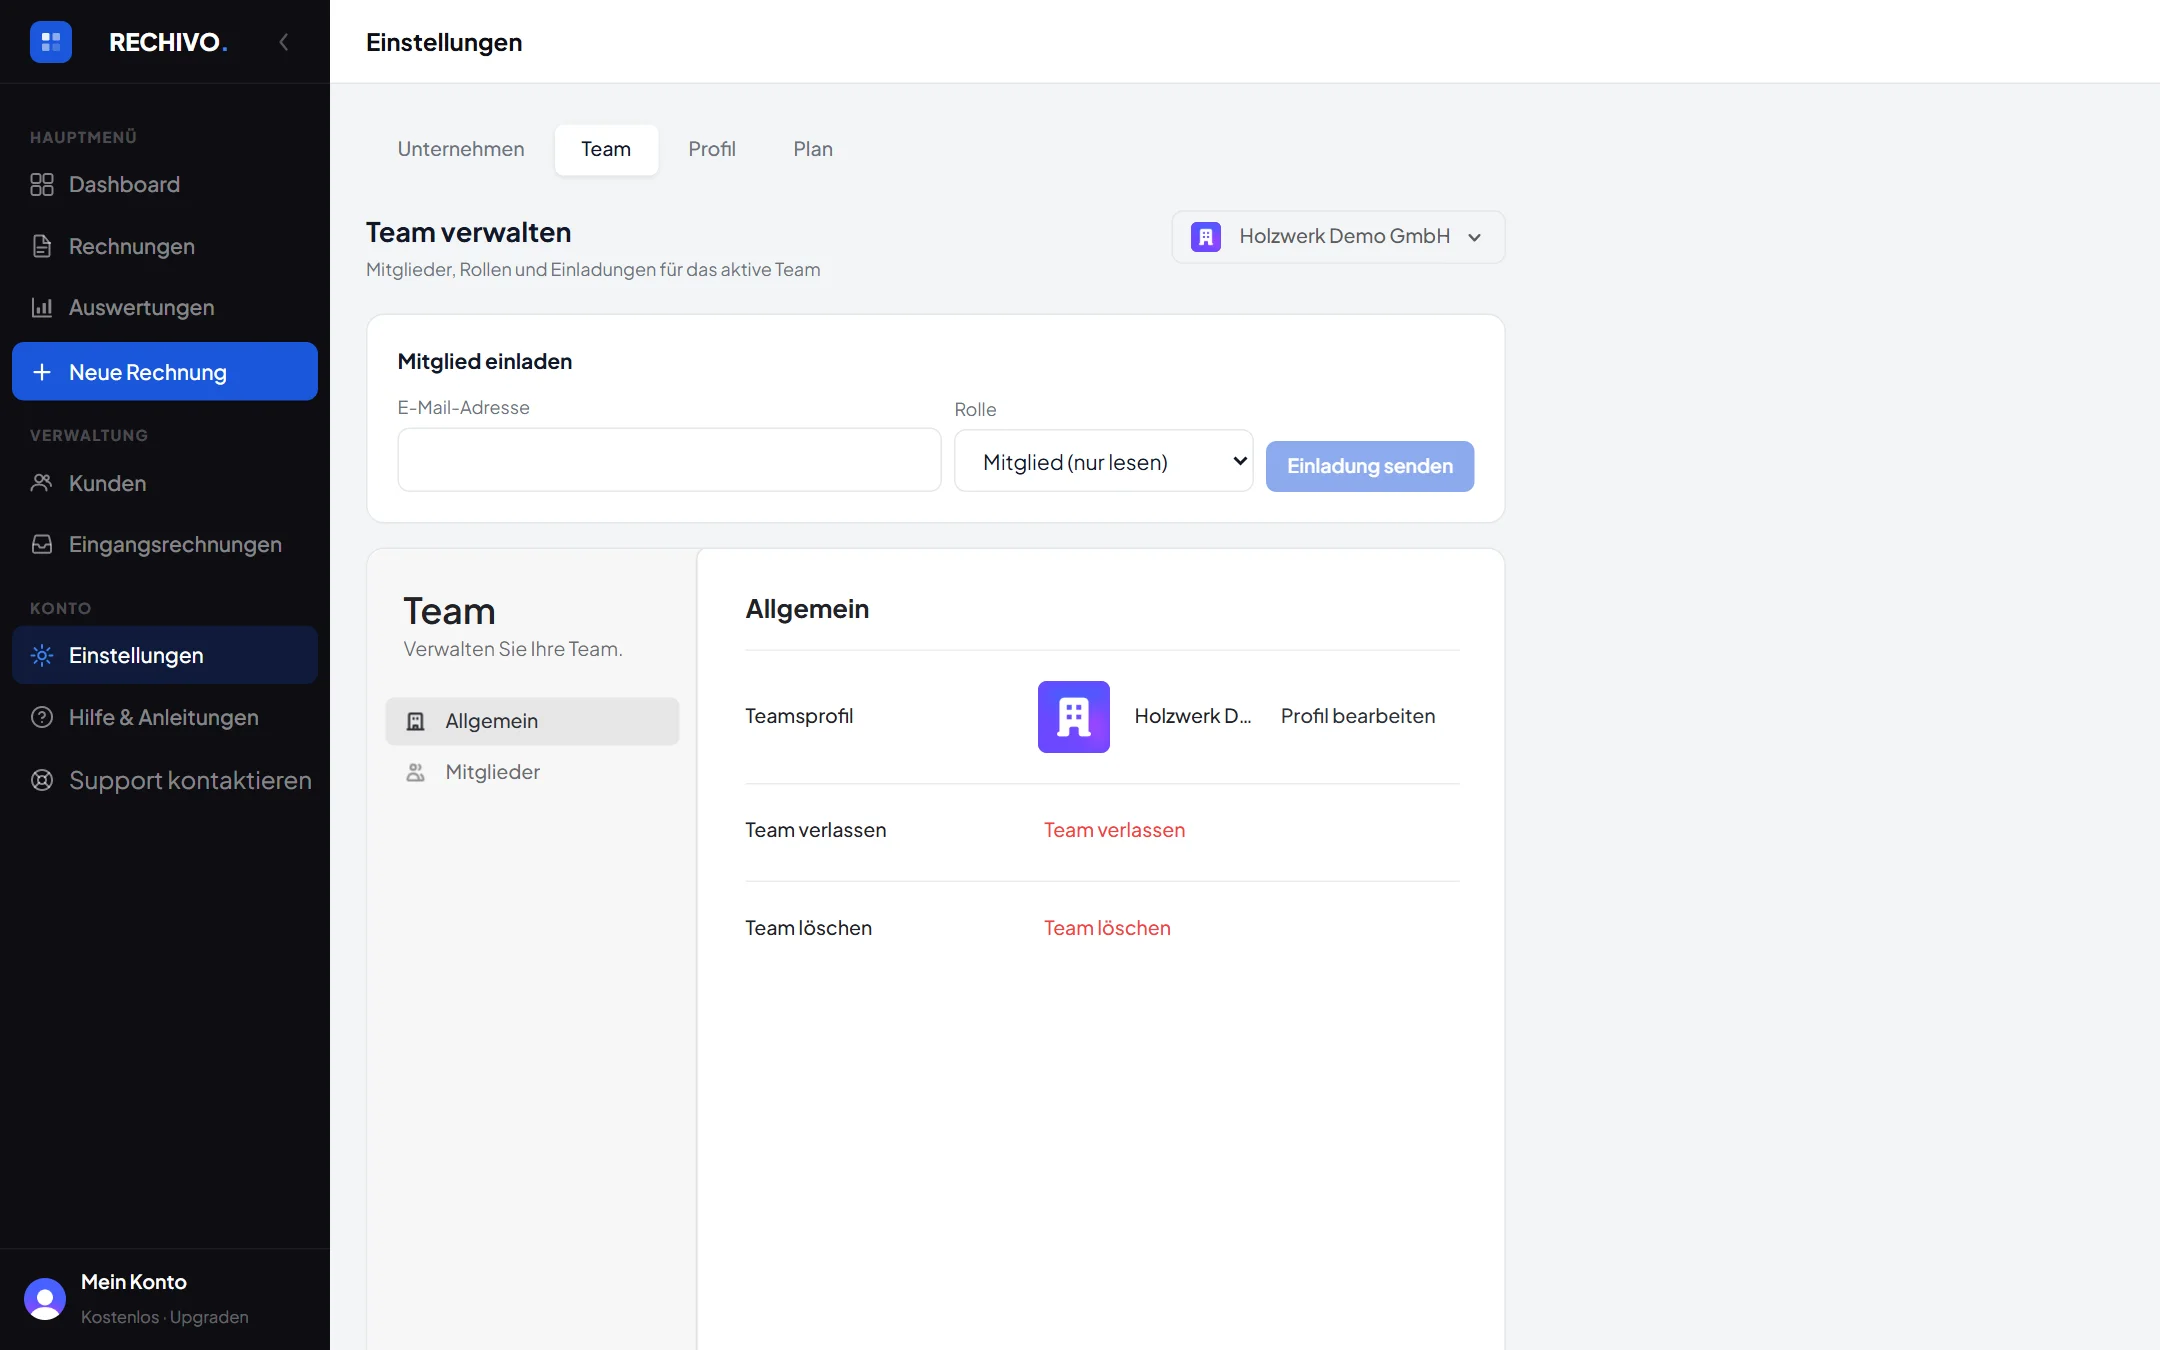
Task: Open the Plan tab
Action: pos(813,149)
